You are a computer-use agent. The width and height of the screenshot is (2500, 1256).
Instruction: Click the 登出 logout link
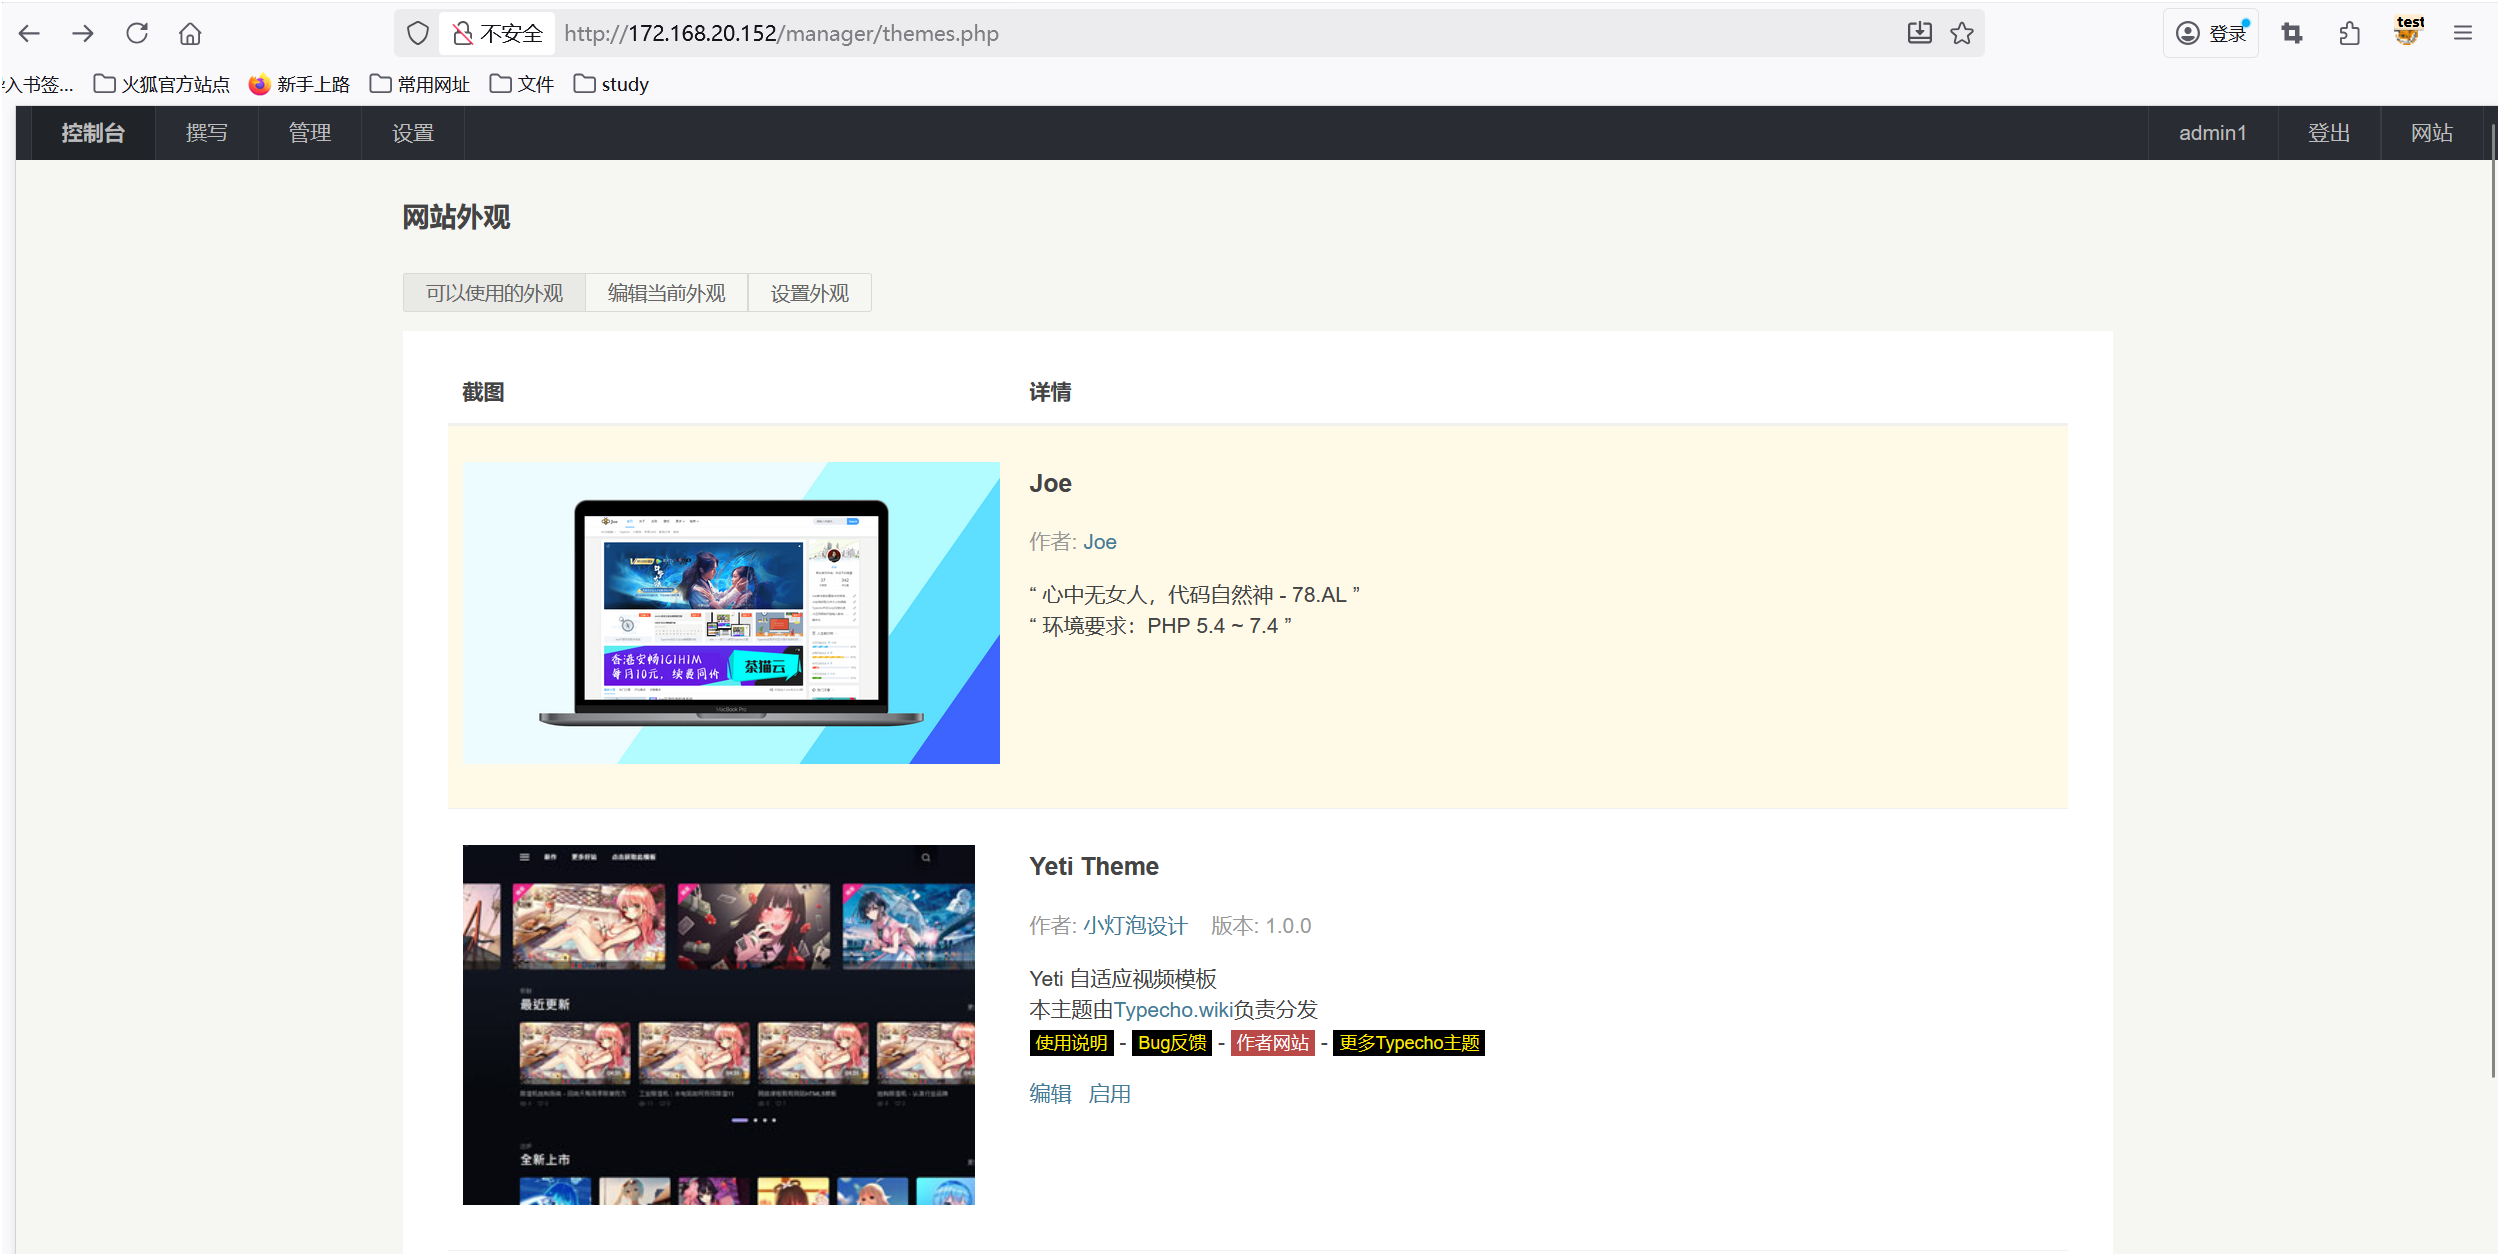point(2328,133)
